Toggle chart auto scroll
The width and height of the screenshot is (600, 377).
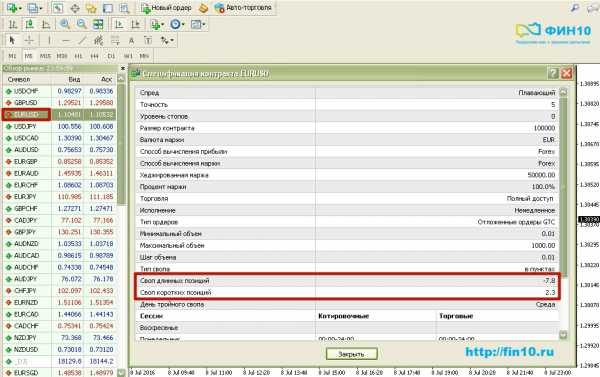click(x=119, y=24)
